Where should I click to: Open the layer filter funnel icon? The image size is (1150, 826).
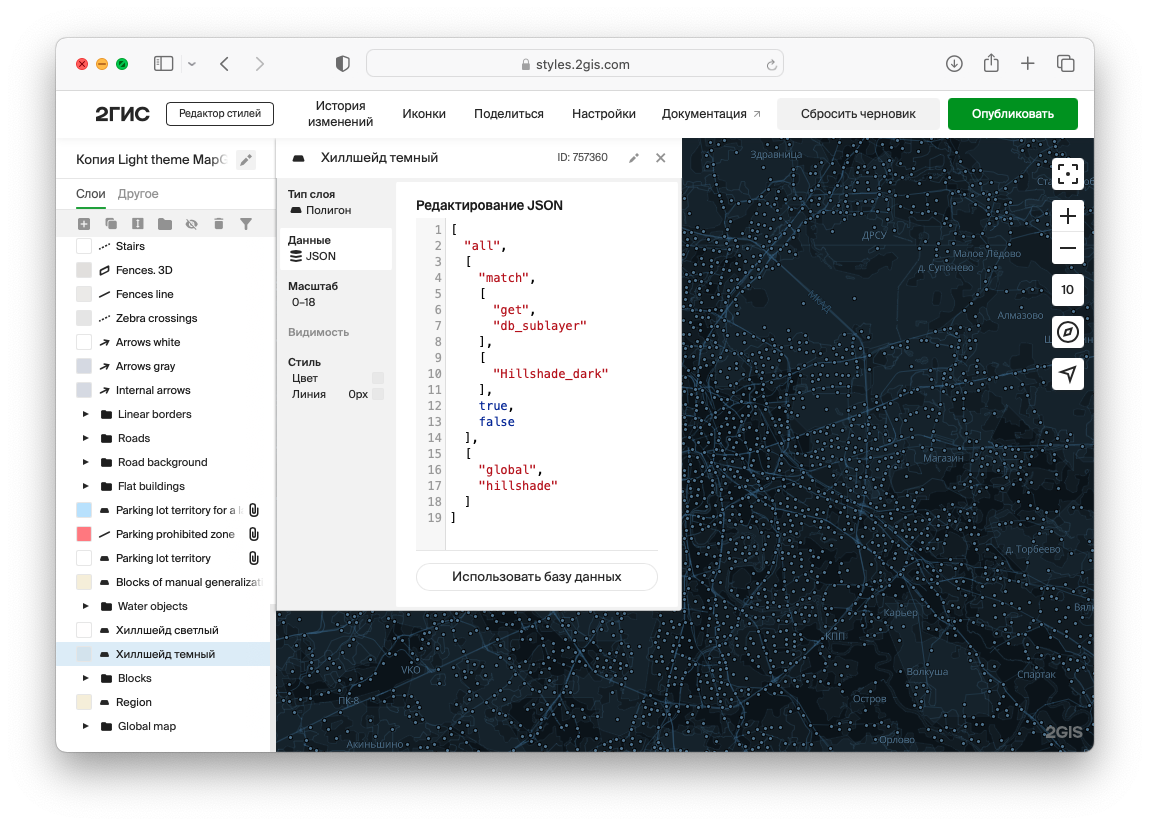(246, 224)
